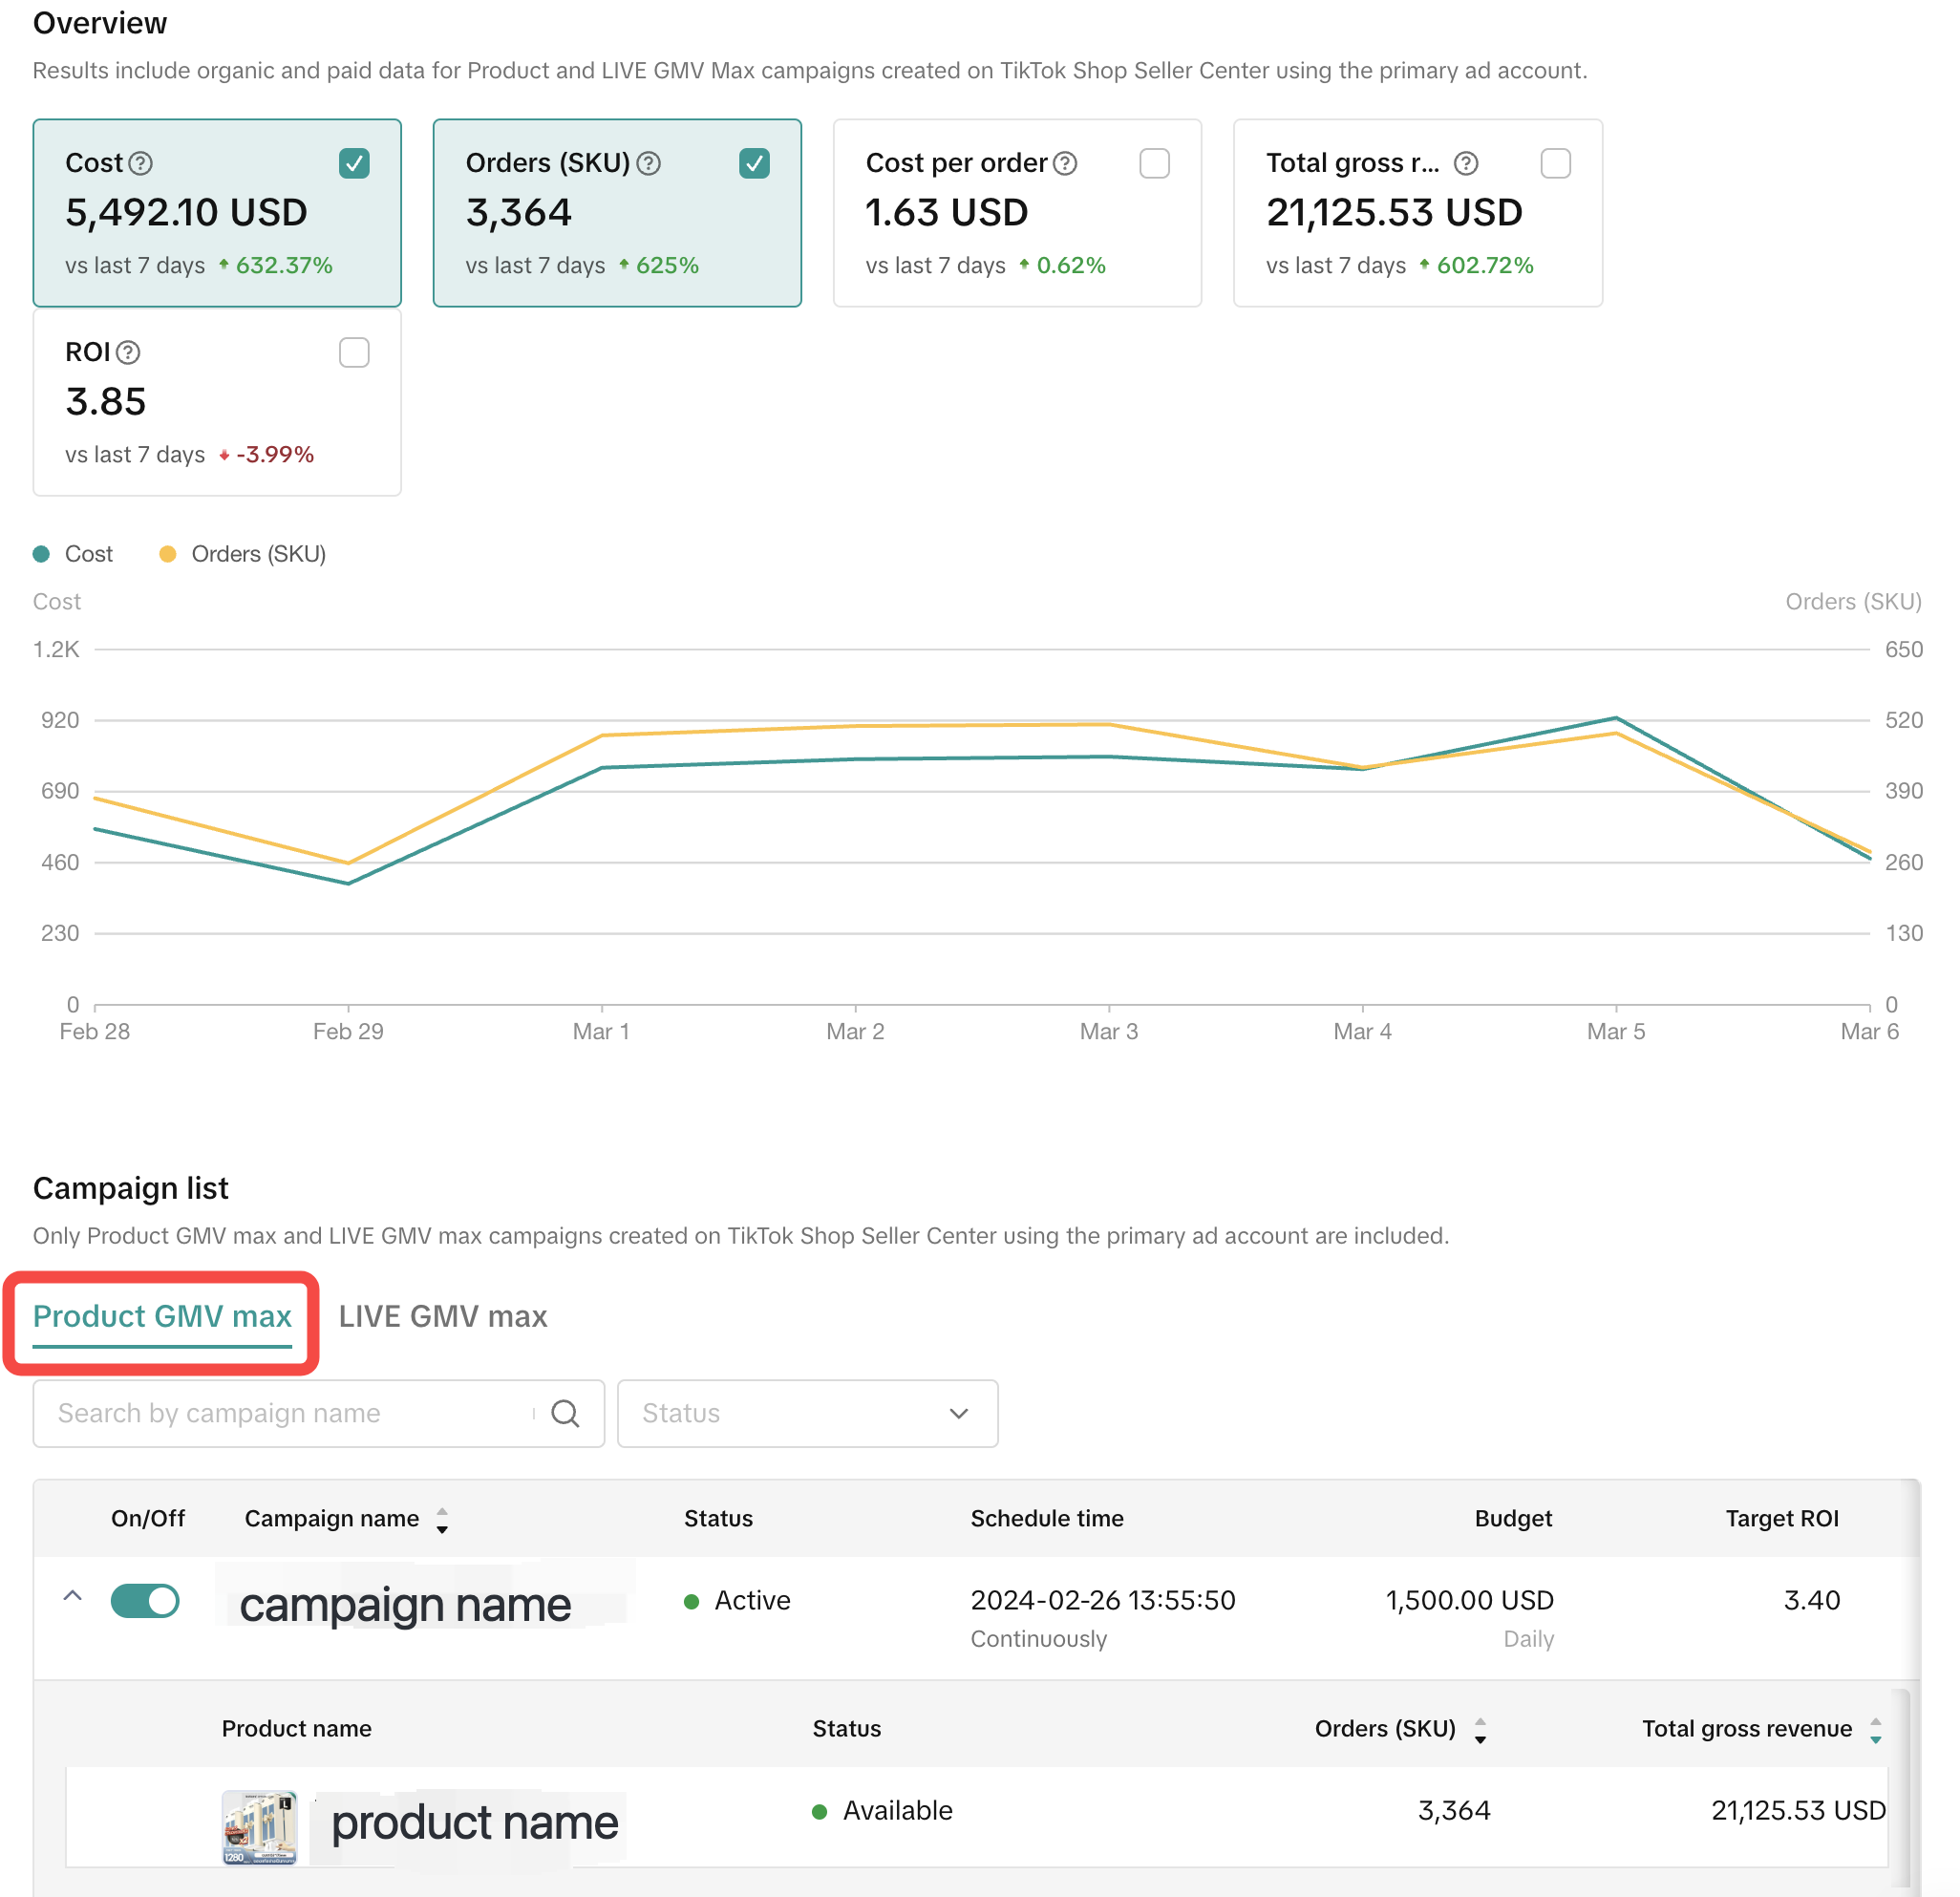
Task: Enable the Cost per order checkbox
Action: pyautogui.click(x=1154, y=163)
